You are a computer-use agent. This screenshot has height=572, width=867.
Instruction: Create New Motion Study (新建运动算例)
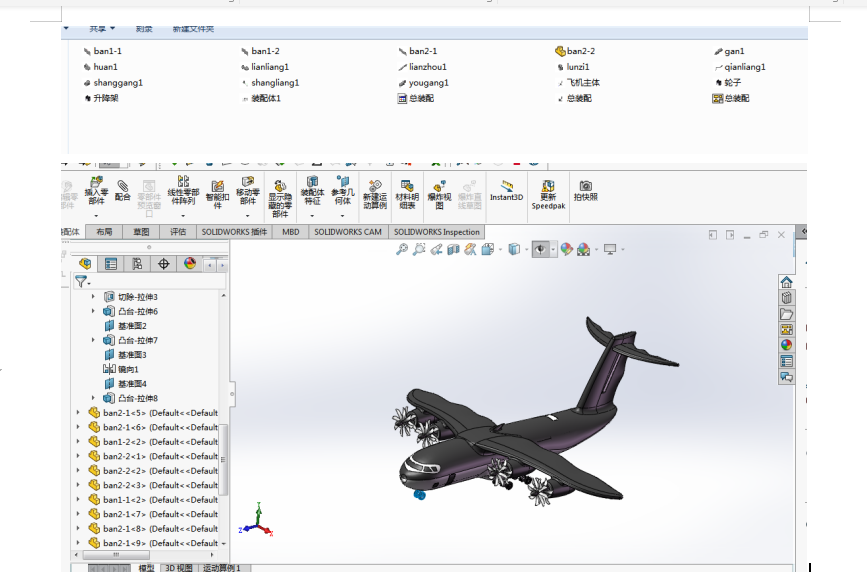pos(375,194)
